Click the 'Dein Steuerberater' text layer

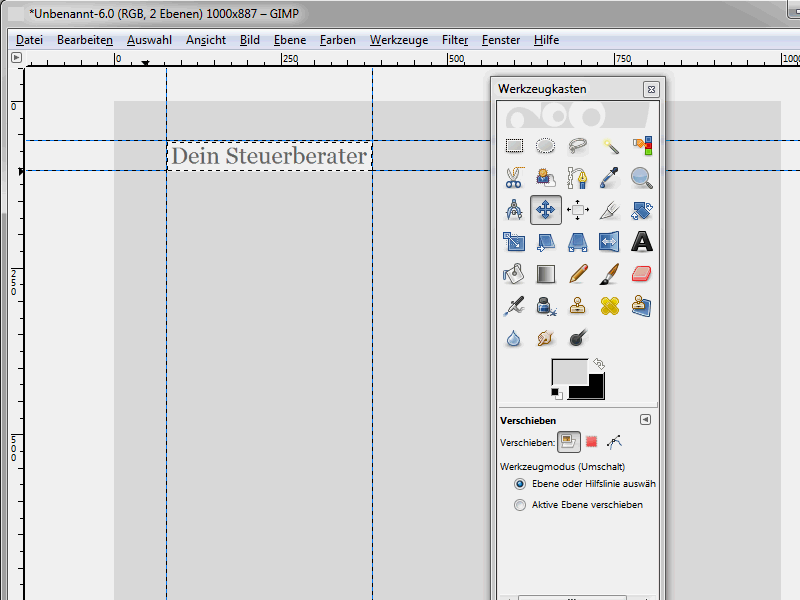269,156
